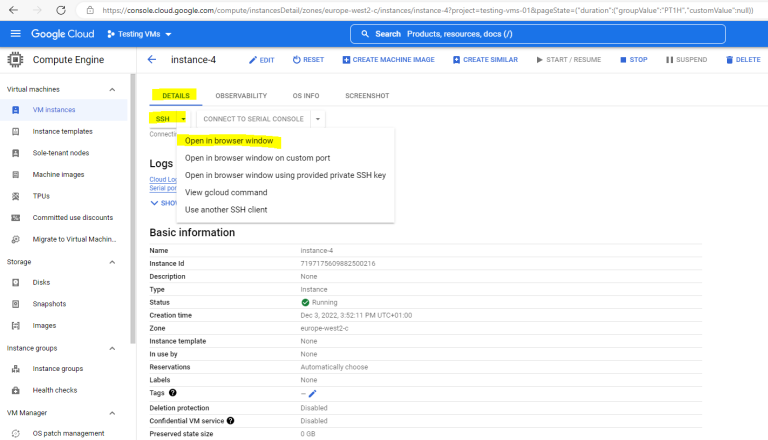Click the SUSPEND button

coord(686,60)
